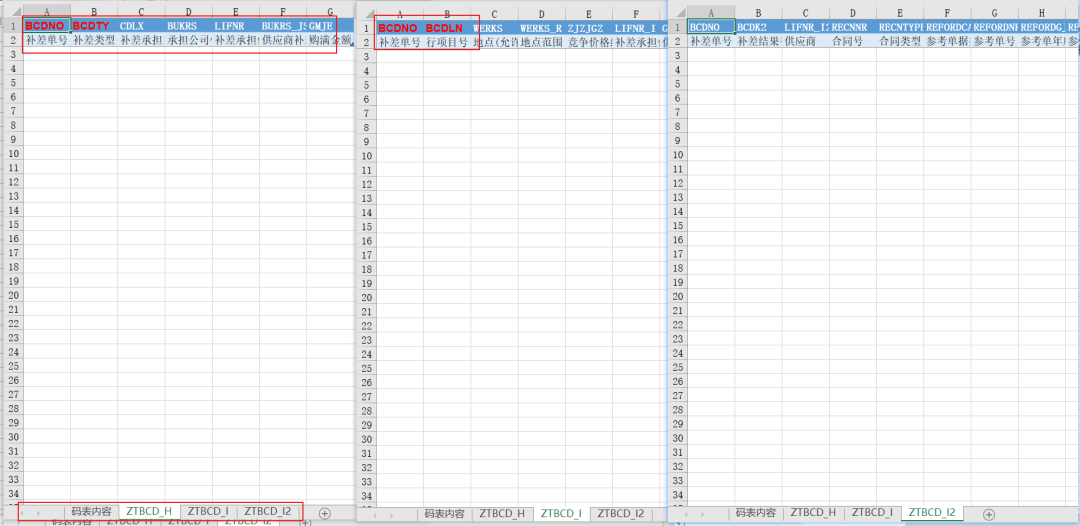Select ZTBCD_I2 tab in right window
The width and height of the screenshot is (1080, 526).
(x=932, y=513)
